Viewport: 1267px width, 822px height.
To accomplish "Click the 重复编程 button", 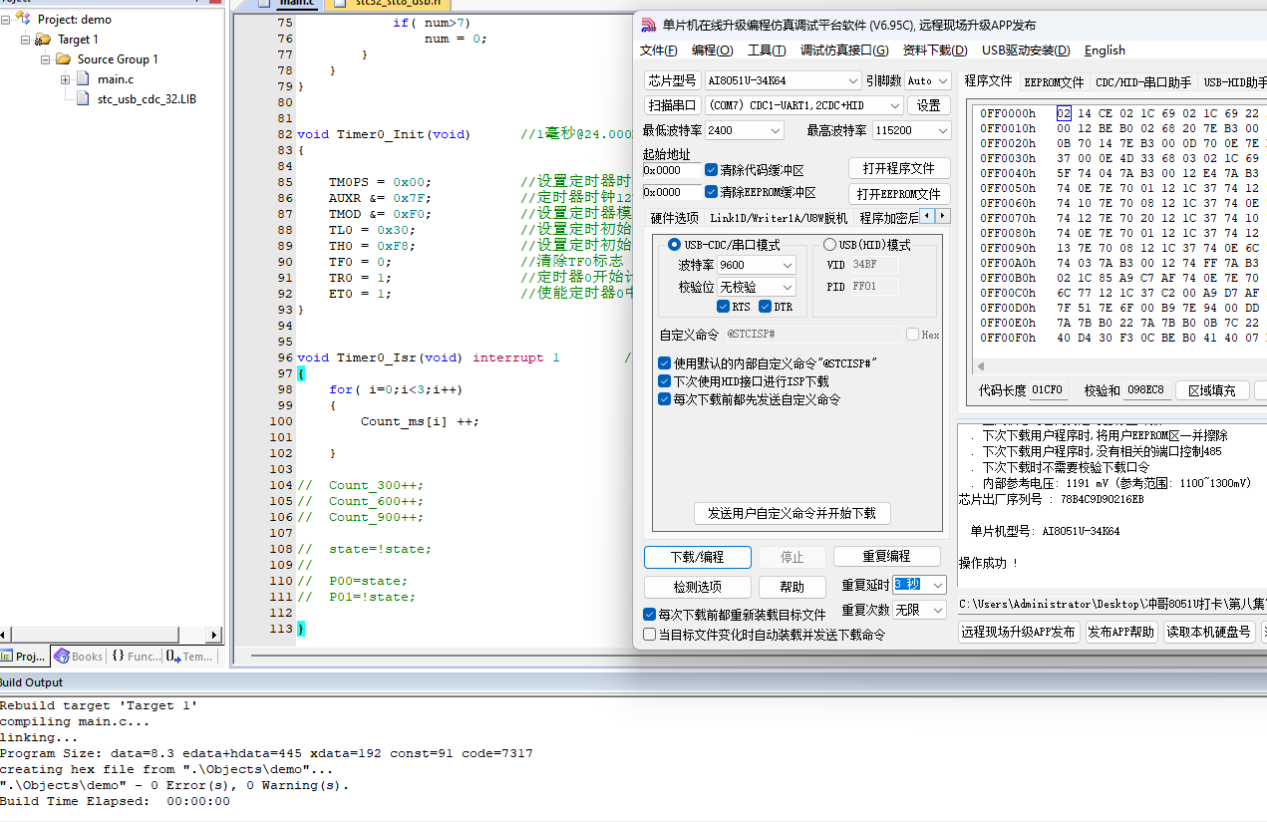I will (887, 556).
